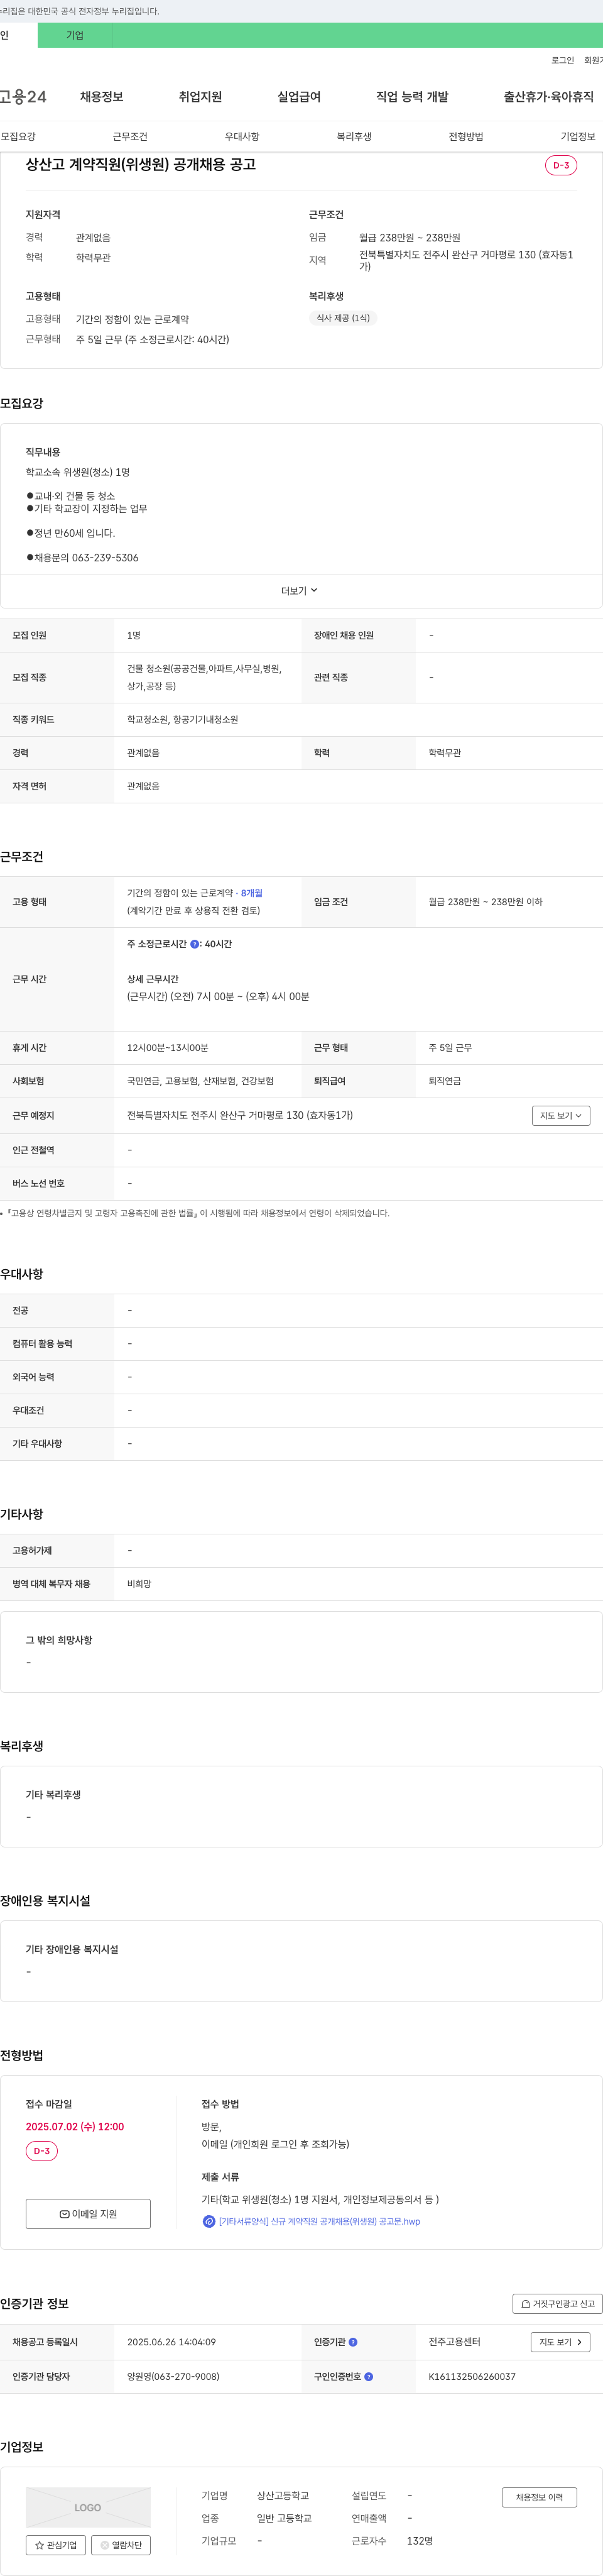The height and width of the screenshot is (2576, 603).
Task: Click the certification number K161132506260037
Action: click(x=472, y=2377)
